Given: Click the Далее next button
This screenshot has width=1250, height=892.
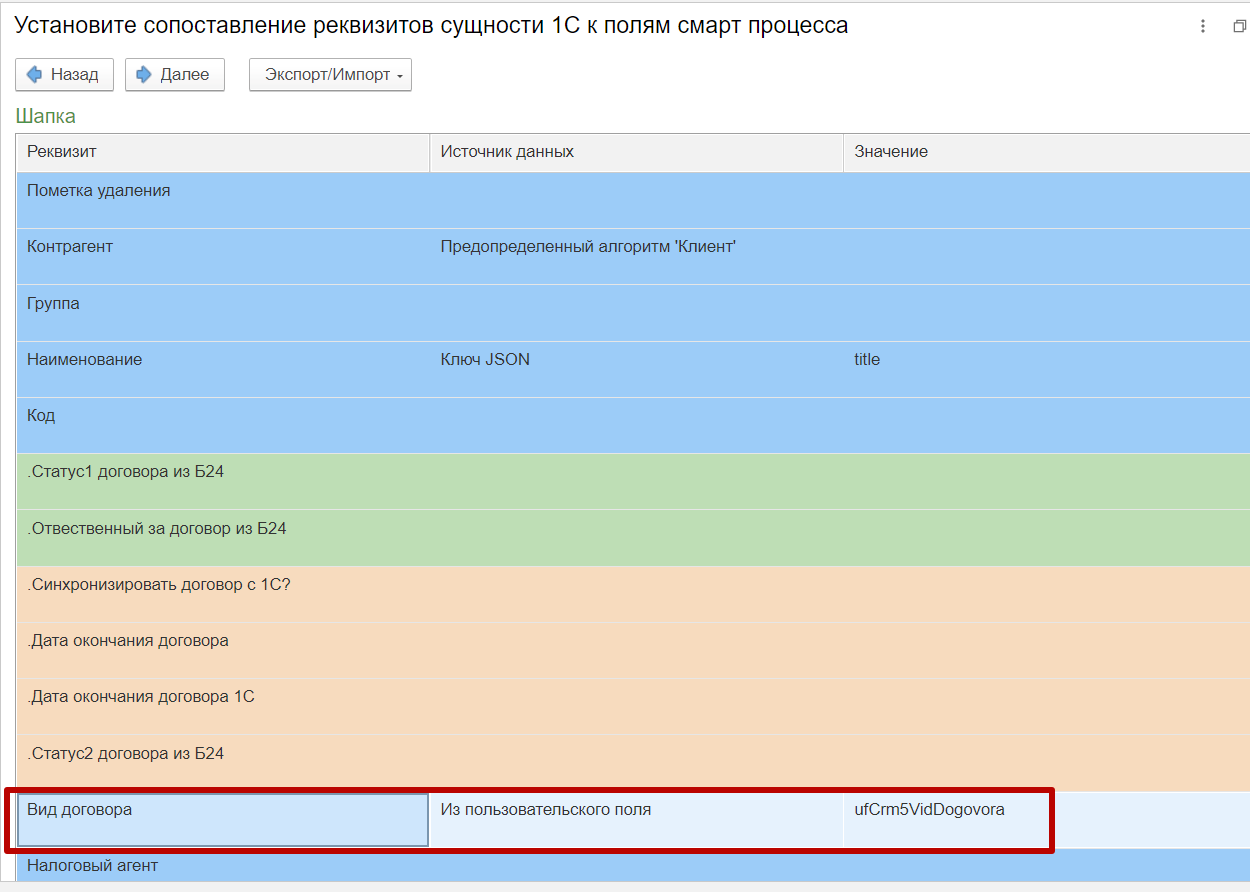Looking at the screenshot, I should click(174, 75).
